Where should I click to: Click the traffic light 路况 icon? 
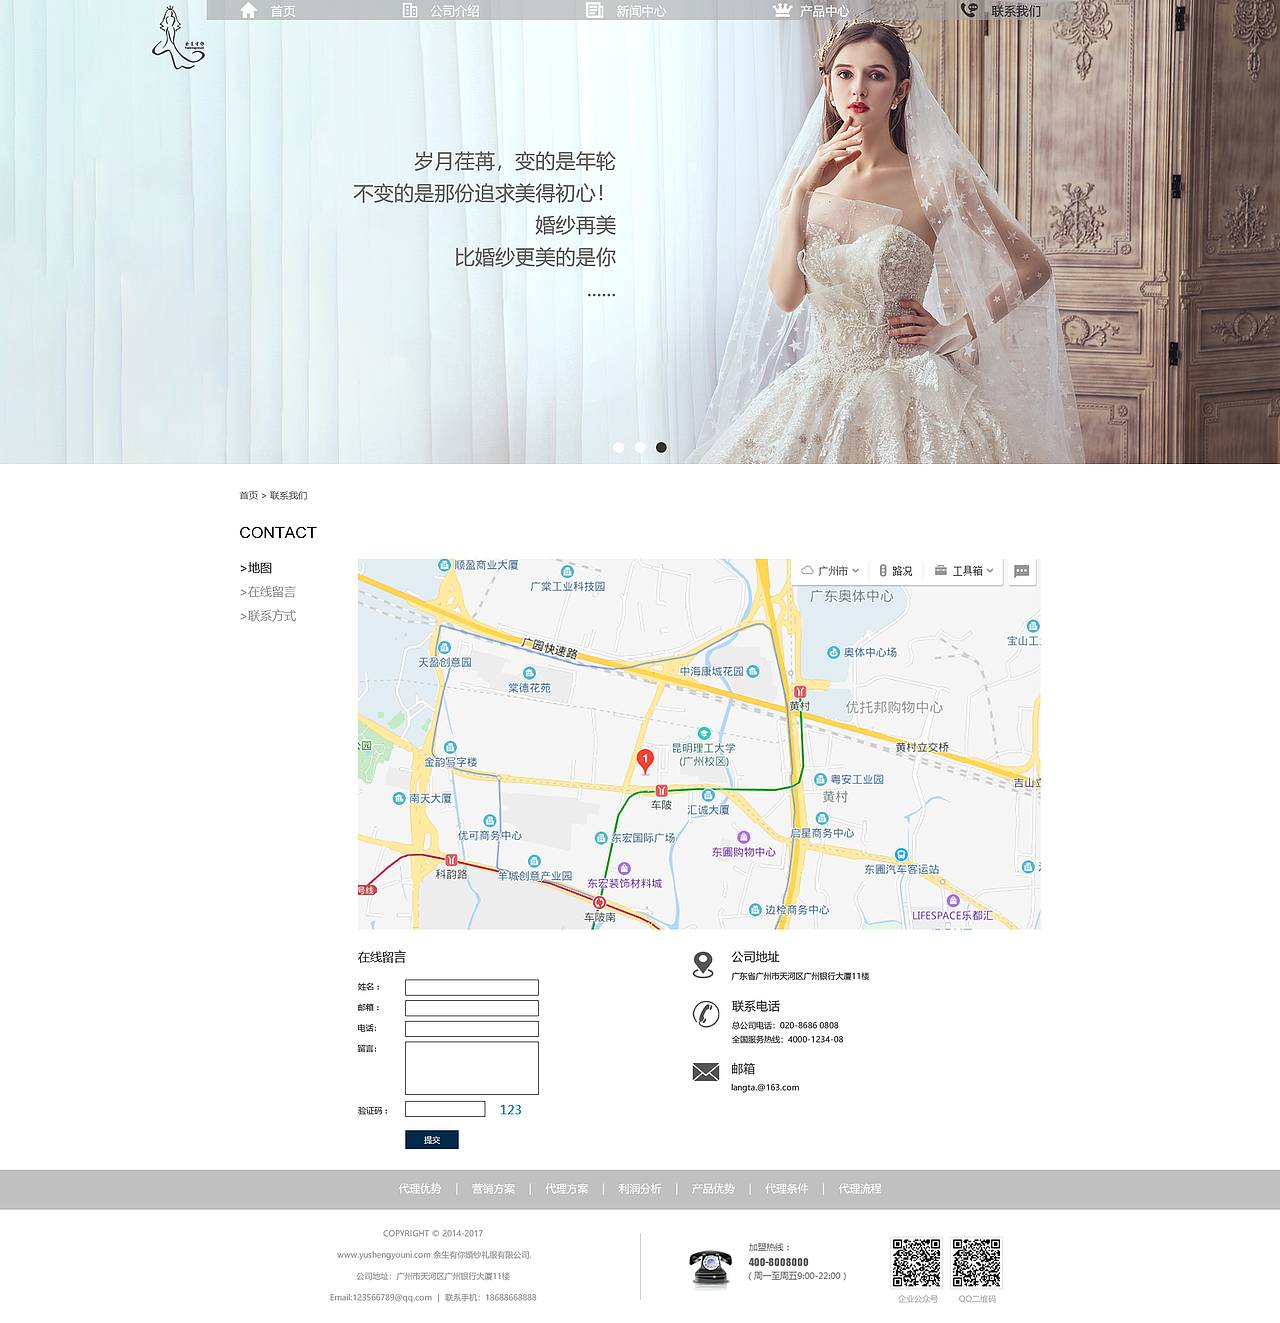(x=883, y=571)
